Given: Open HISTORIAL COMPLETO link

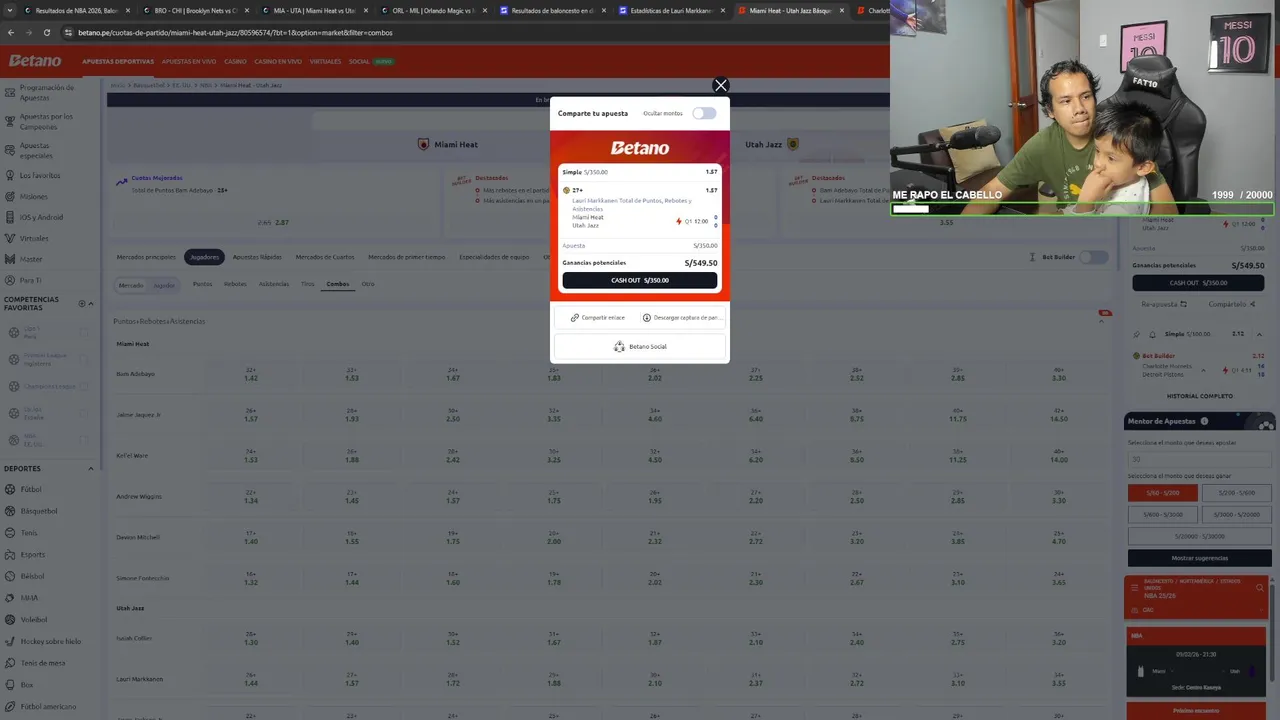Looking at the screenshot, I should pyautogui.click(x=1199, y=396).
